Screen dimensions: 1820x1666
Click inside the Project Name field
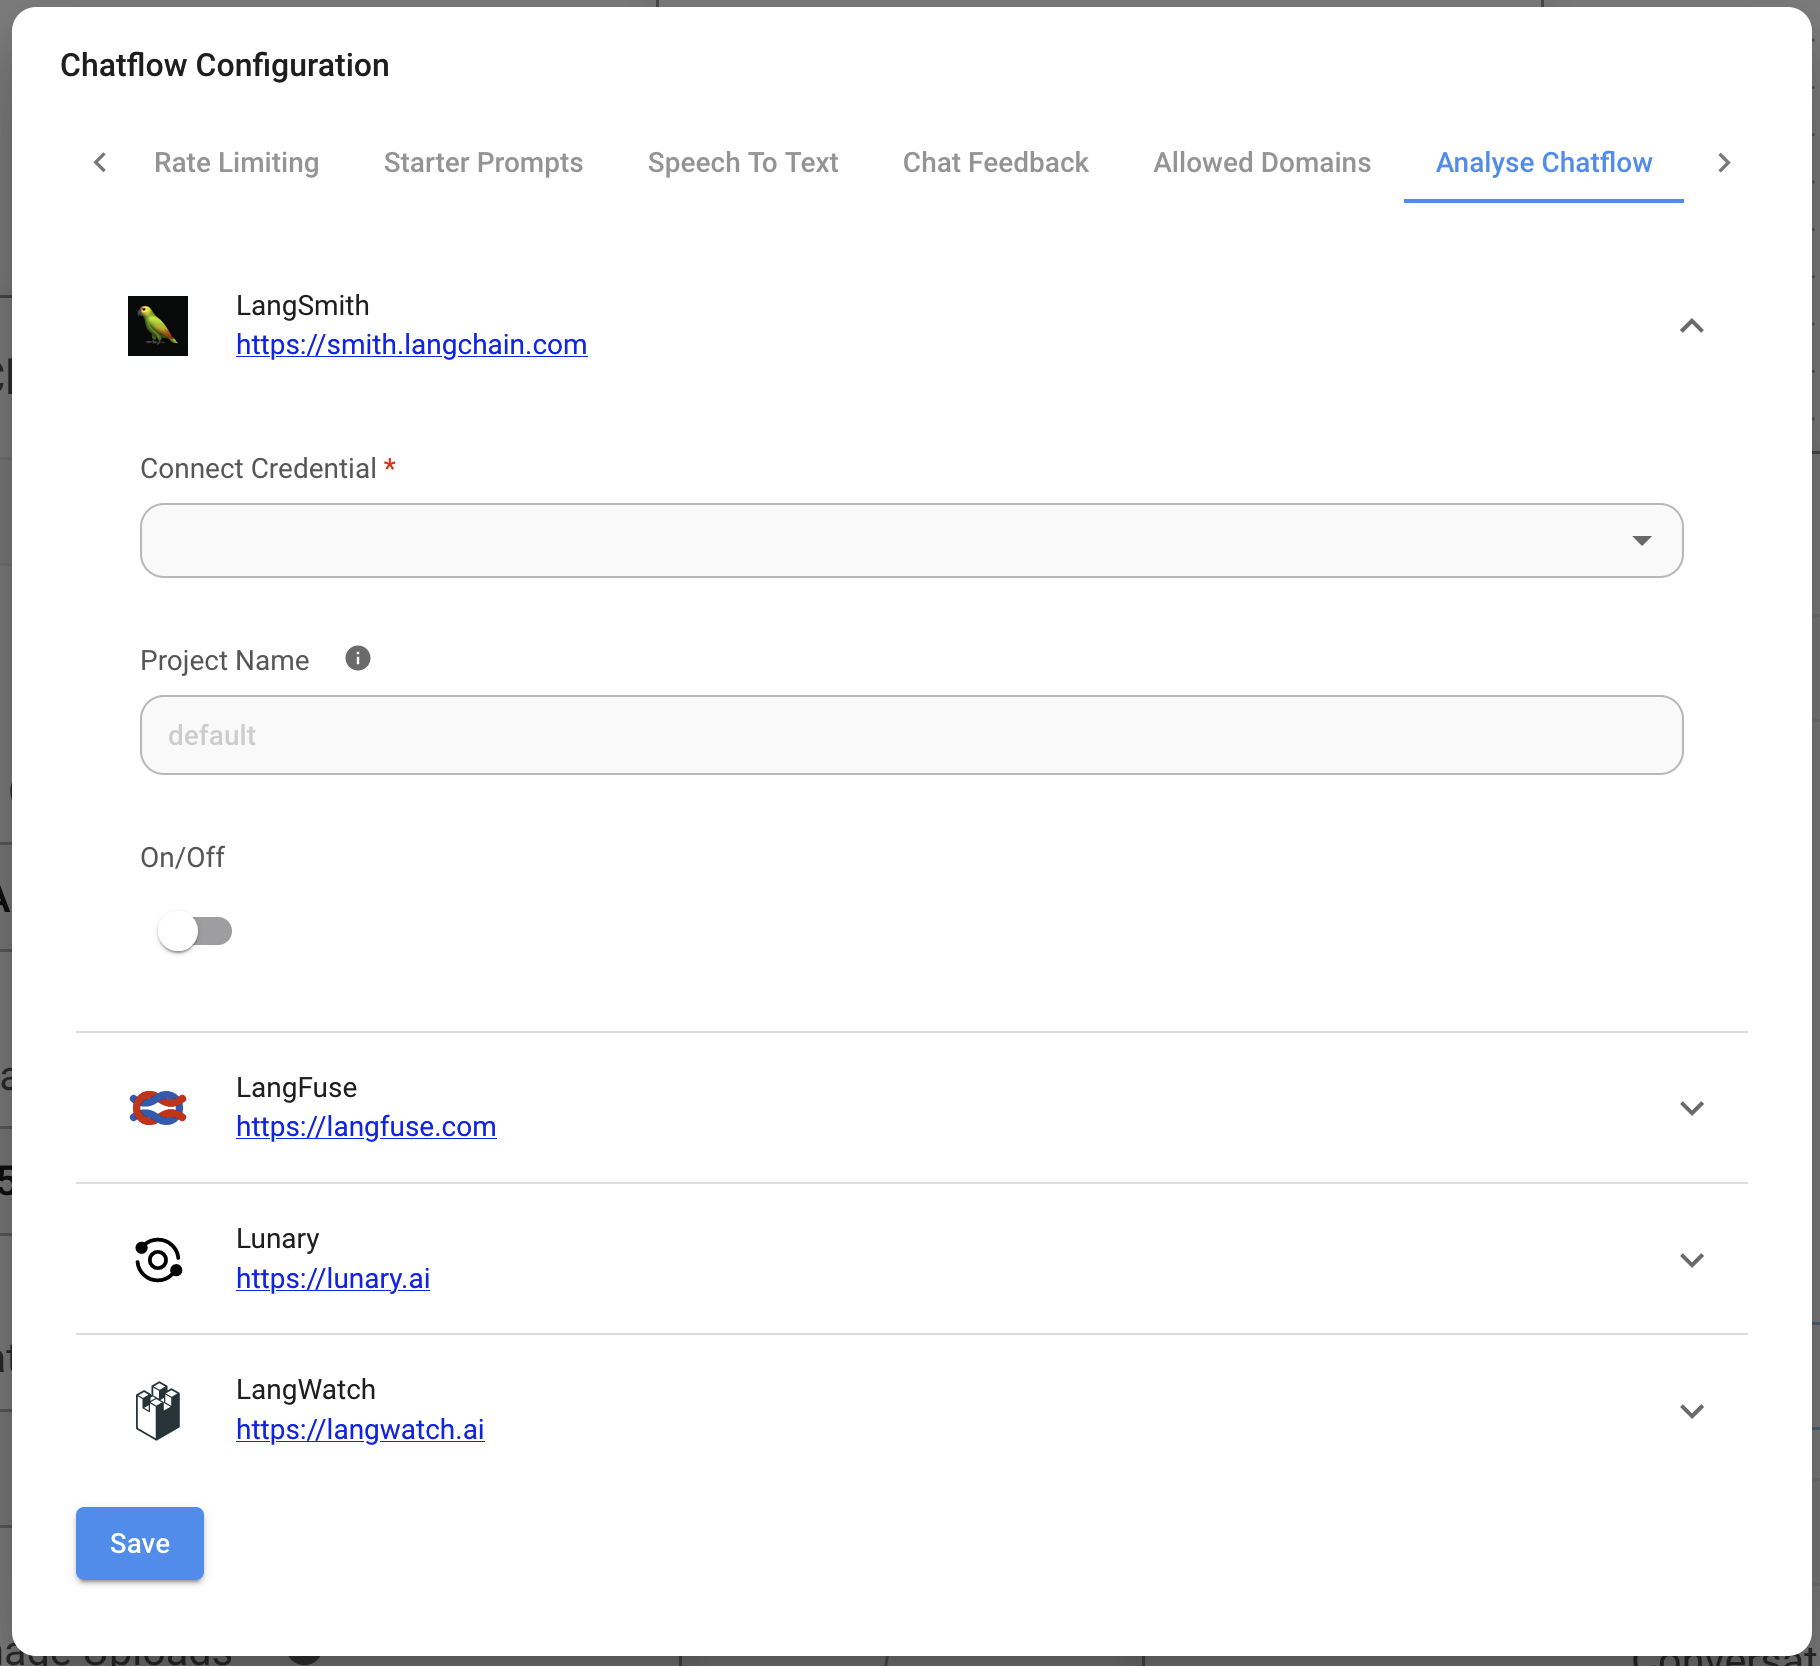[911, 735]
